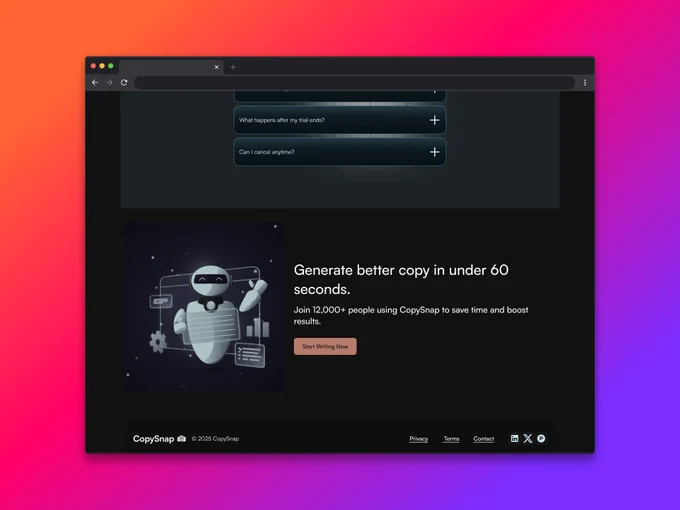Screen dimensions: 680x510
Task: Click the red close window button
Action: click(93, 66)
